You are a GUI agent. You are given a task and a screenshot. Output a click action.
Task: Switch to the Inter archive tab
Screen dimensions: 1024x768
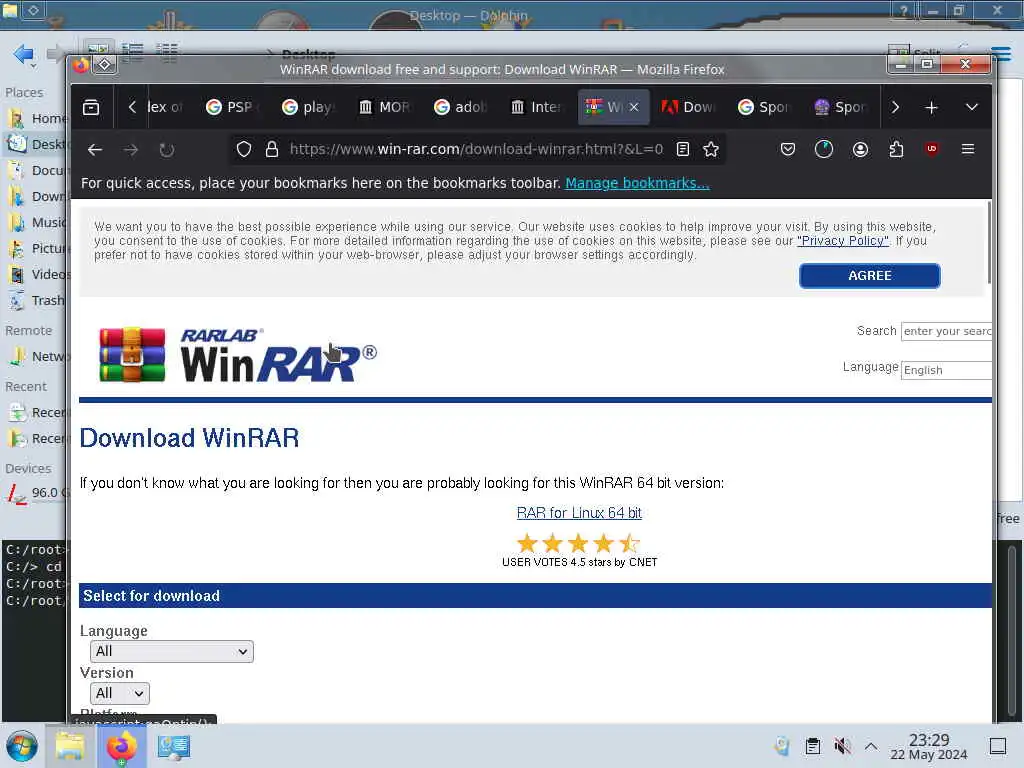pos(537,107)
